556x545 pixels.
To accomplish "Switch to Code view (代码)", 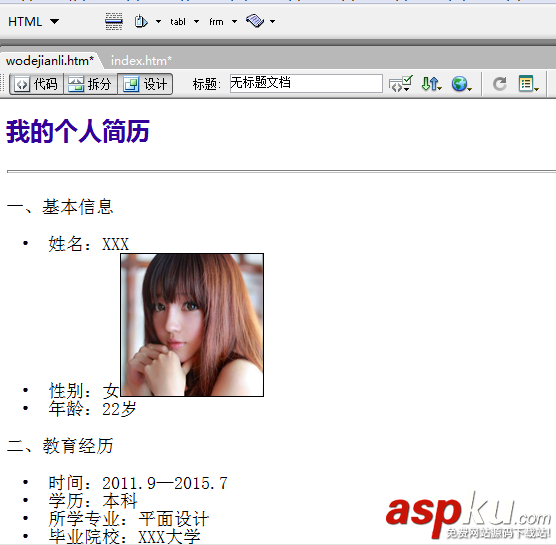I will coord(37,84).
